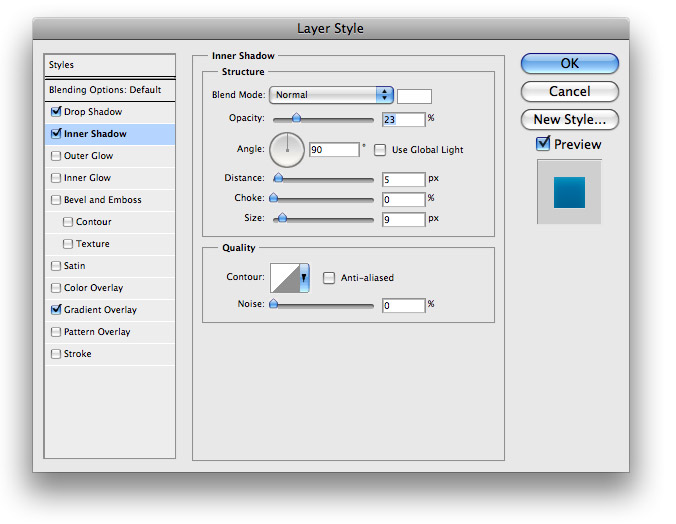676x524 pixels.
Task: Click the Contour curve thumbnail
Action: coord(285,278)
